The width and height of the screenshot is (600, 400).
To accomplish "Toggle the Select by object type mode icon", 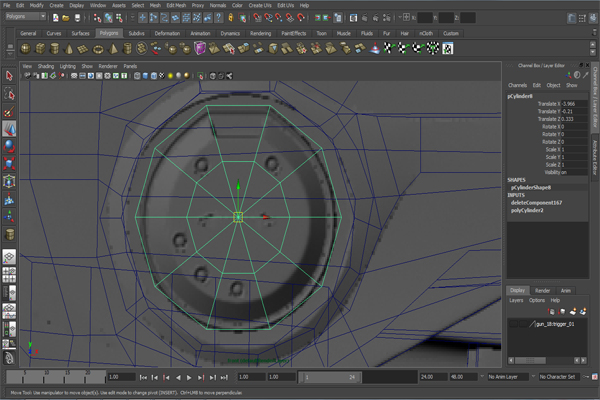I will (109, 18).
